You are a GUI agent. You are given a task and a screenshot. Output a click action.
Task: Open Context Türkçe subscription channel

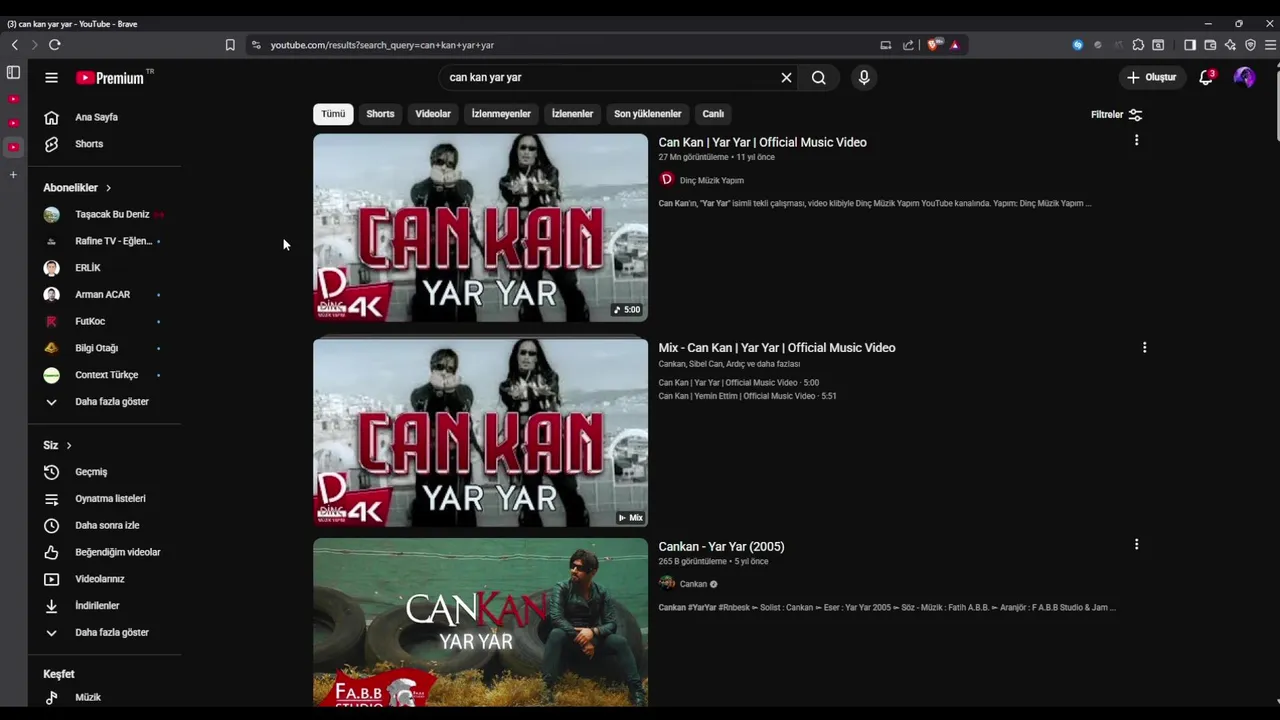coord(104,375)
